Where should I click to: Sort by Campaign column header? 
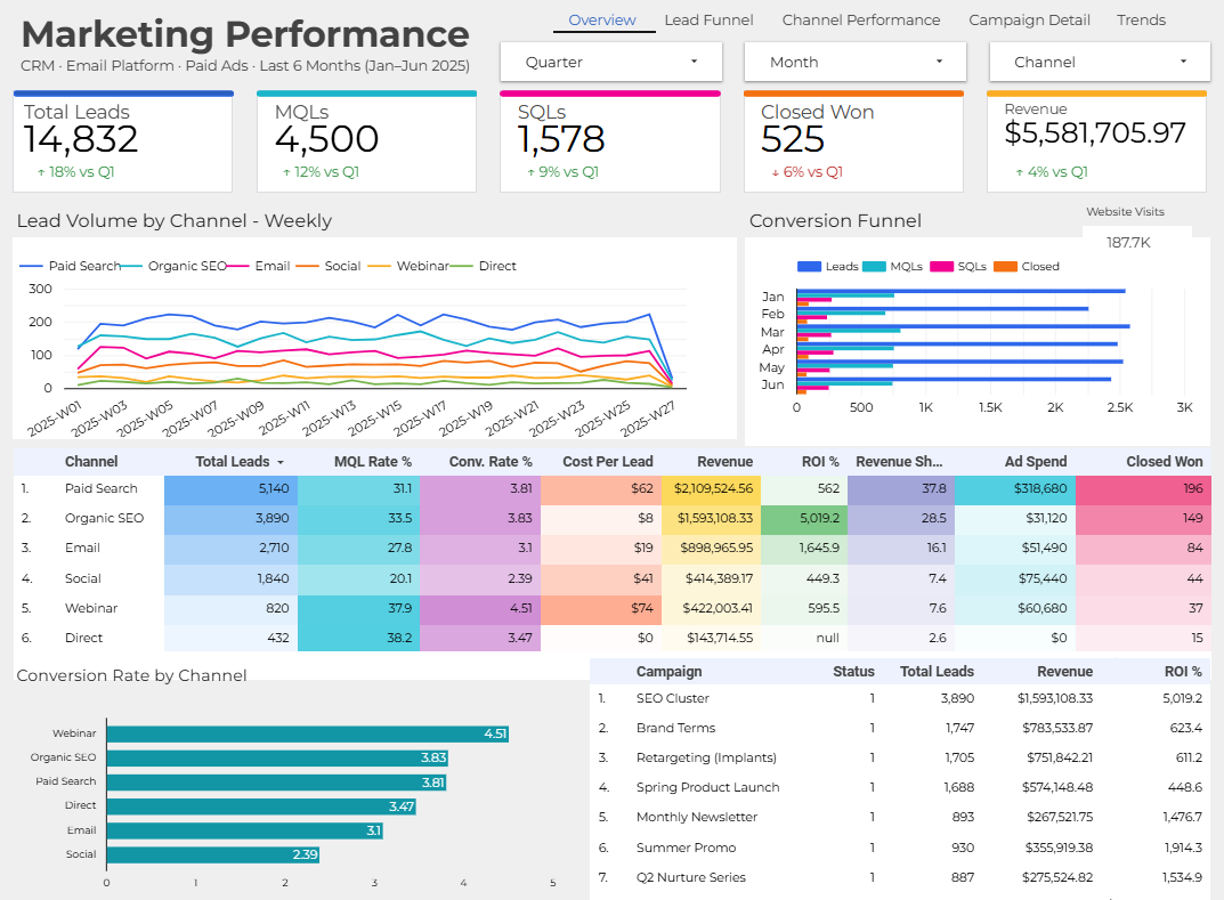pyautogui.click(x=669, y=672)
